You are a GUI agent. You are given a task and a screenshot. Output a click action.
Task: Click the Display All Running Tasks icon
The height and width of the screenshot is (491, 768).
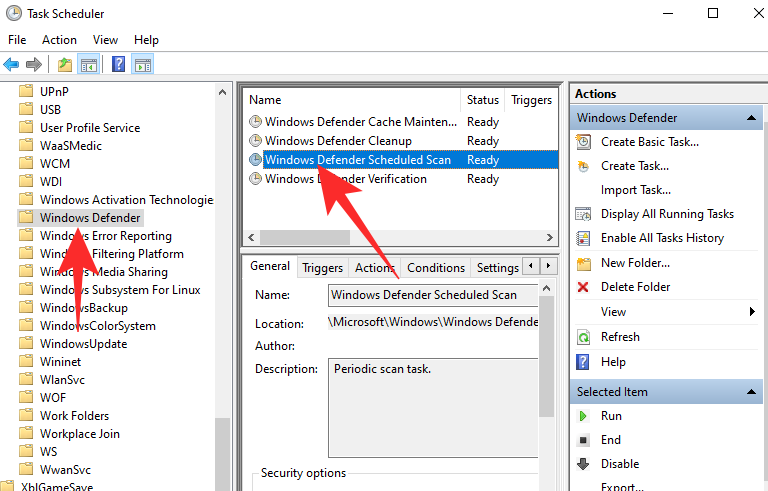click(583, 214)
